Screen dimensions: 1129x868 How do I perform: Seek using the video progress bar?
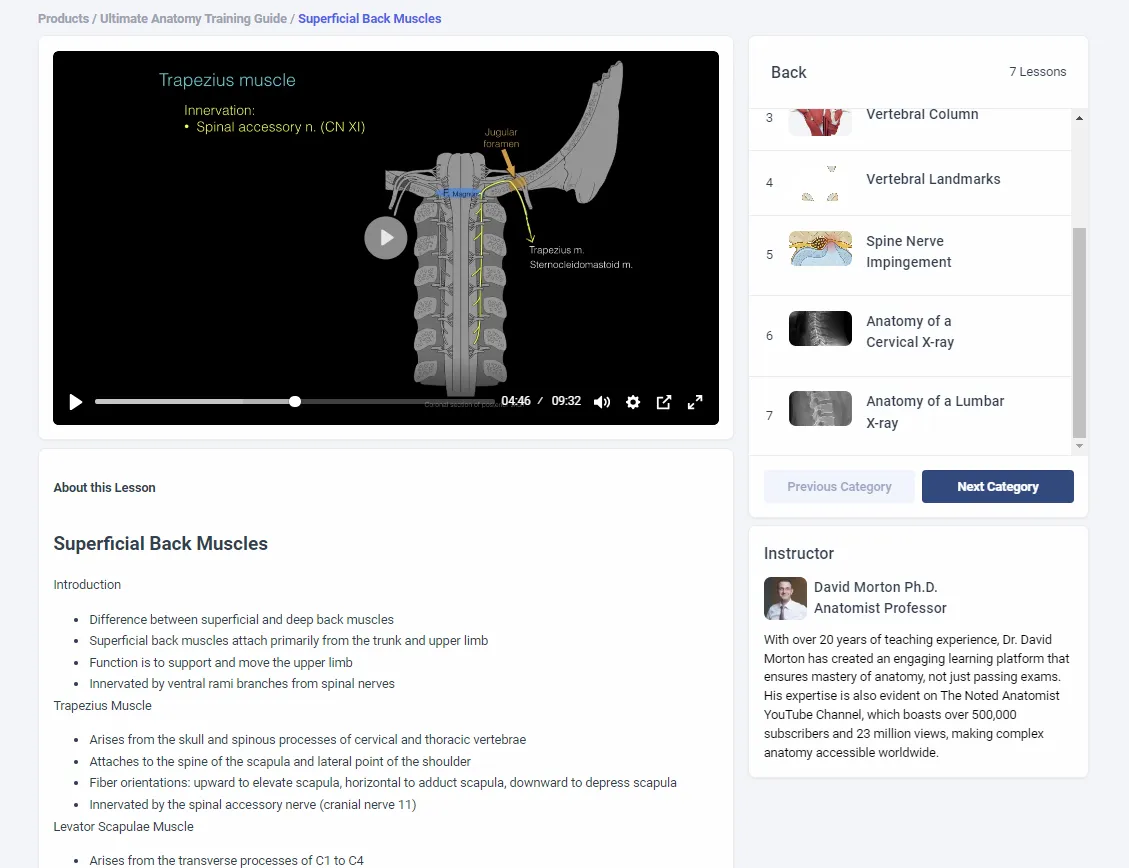(295, 401)
